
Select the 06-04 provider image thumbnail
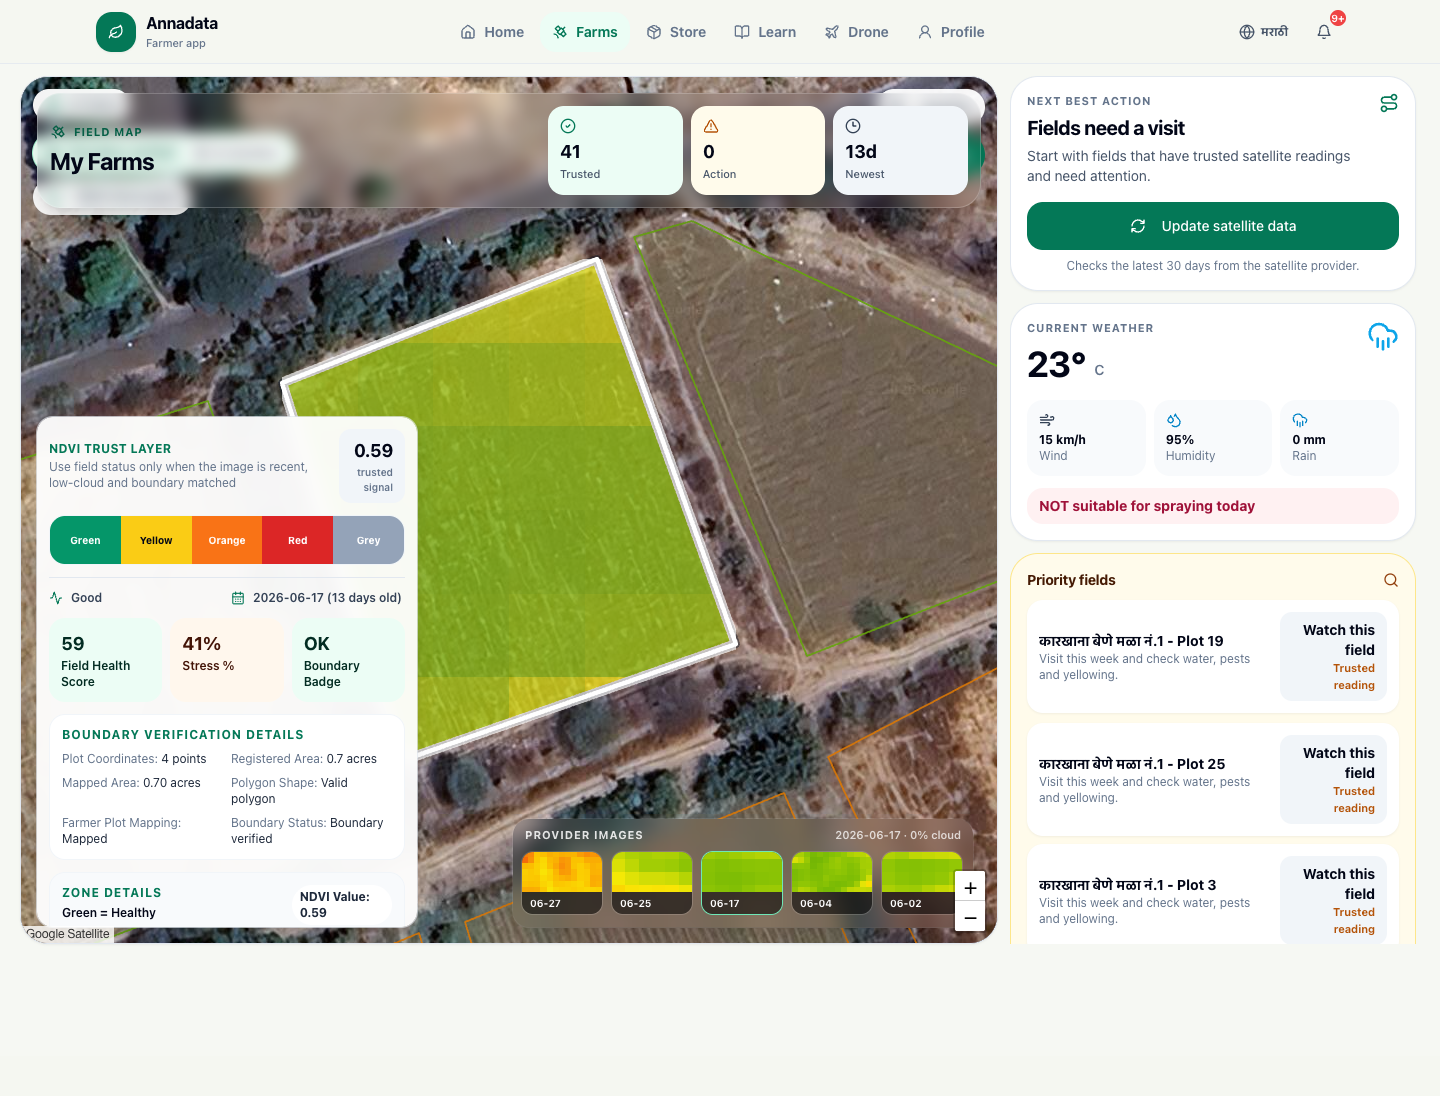(x=832, y=883)
